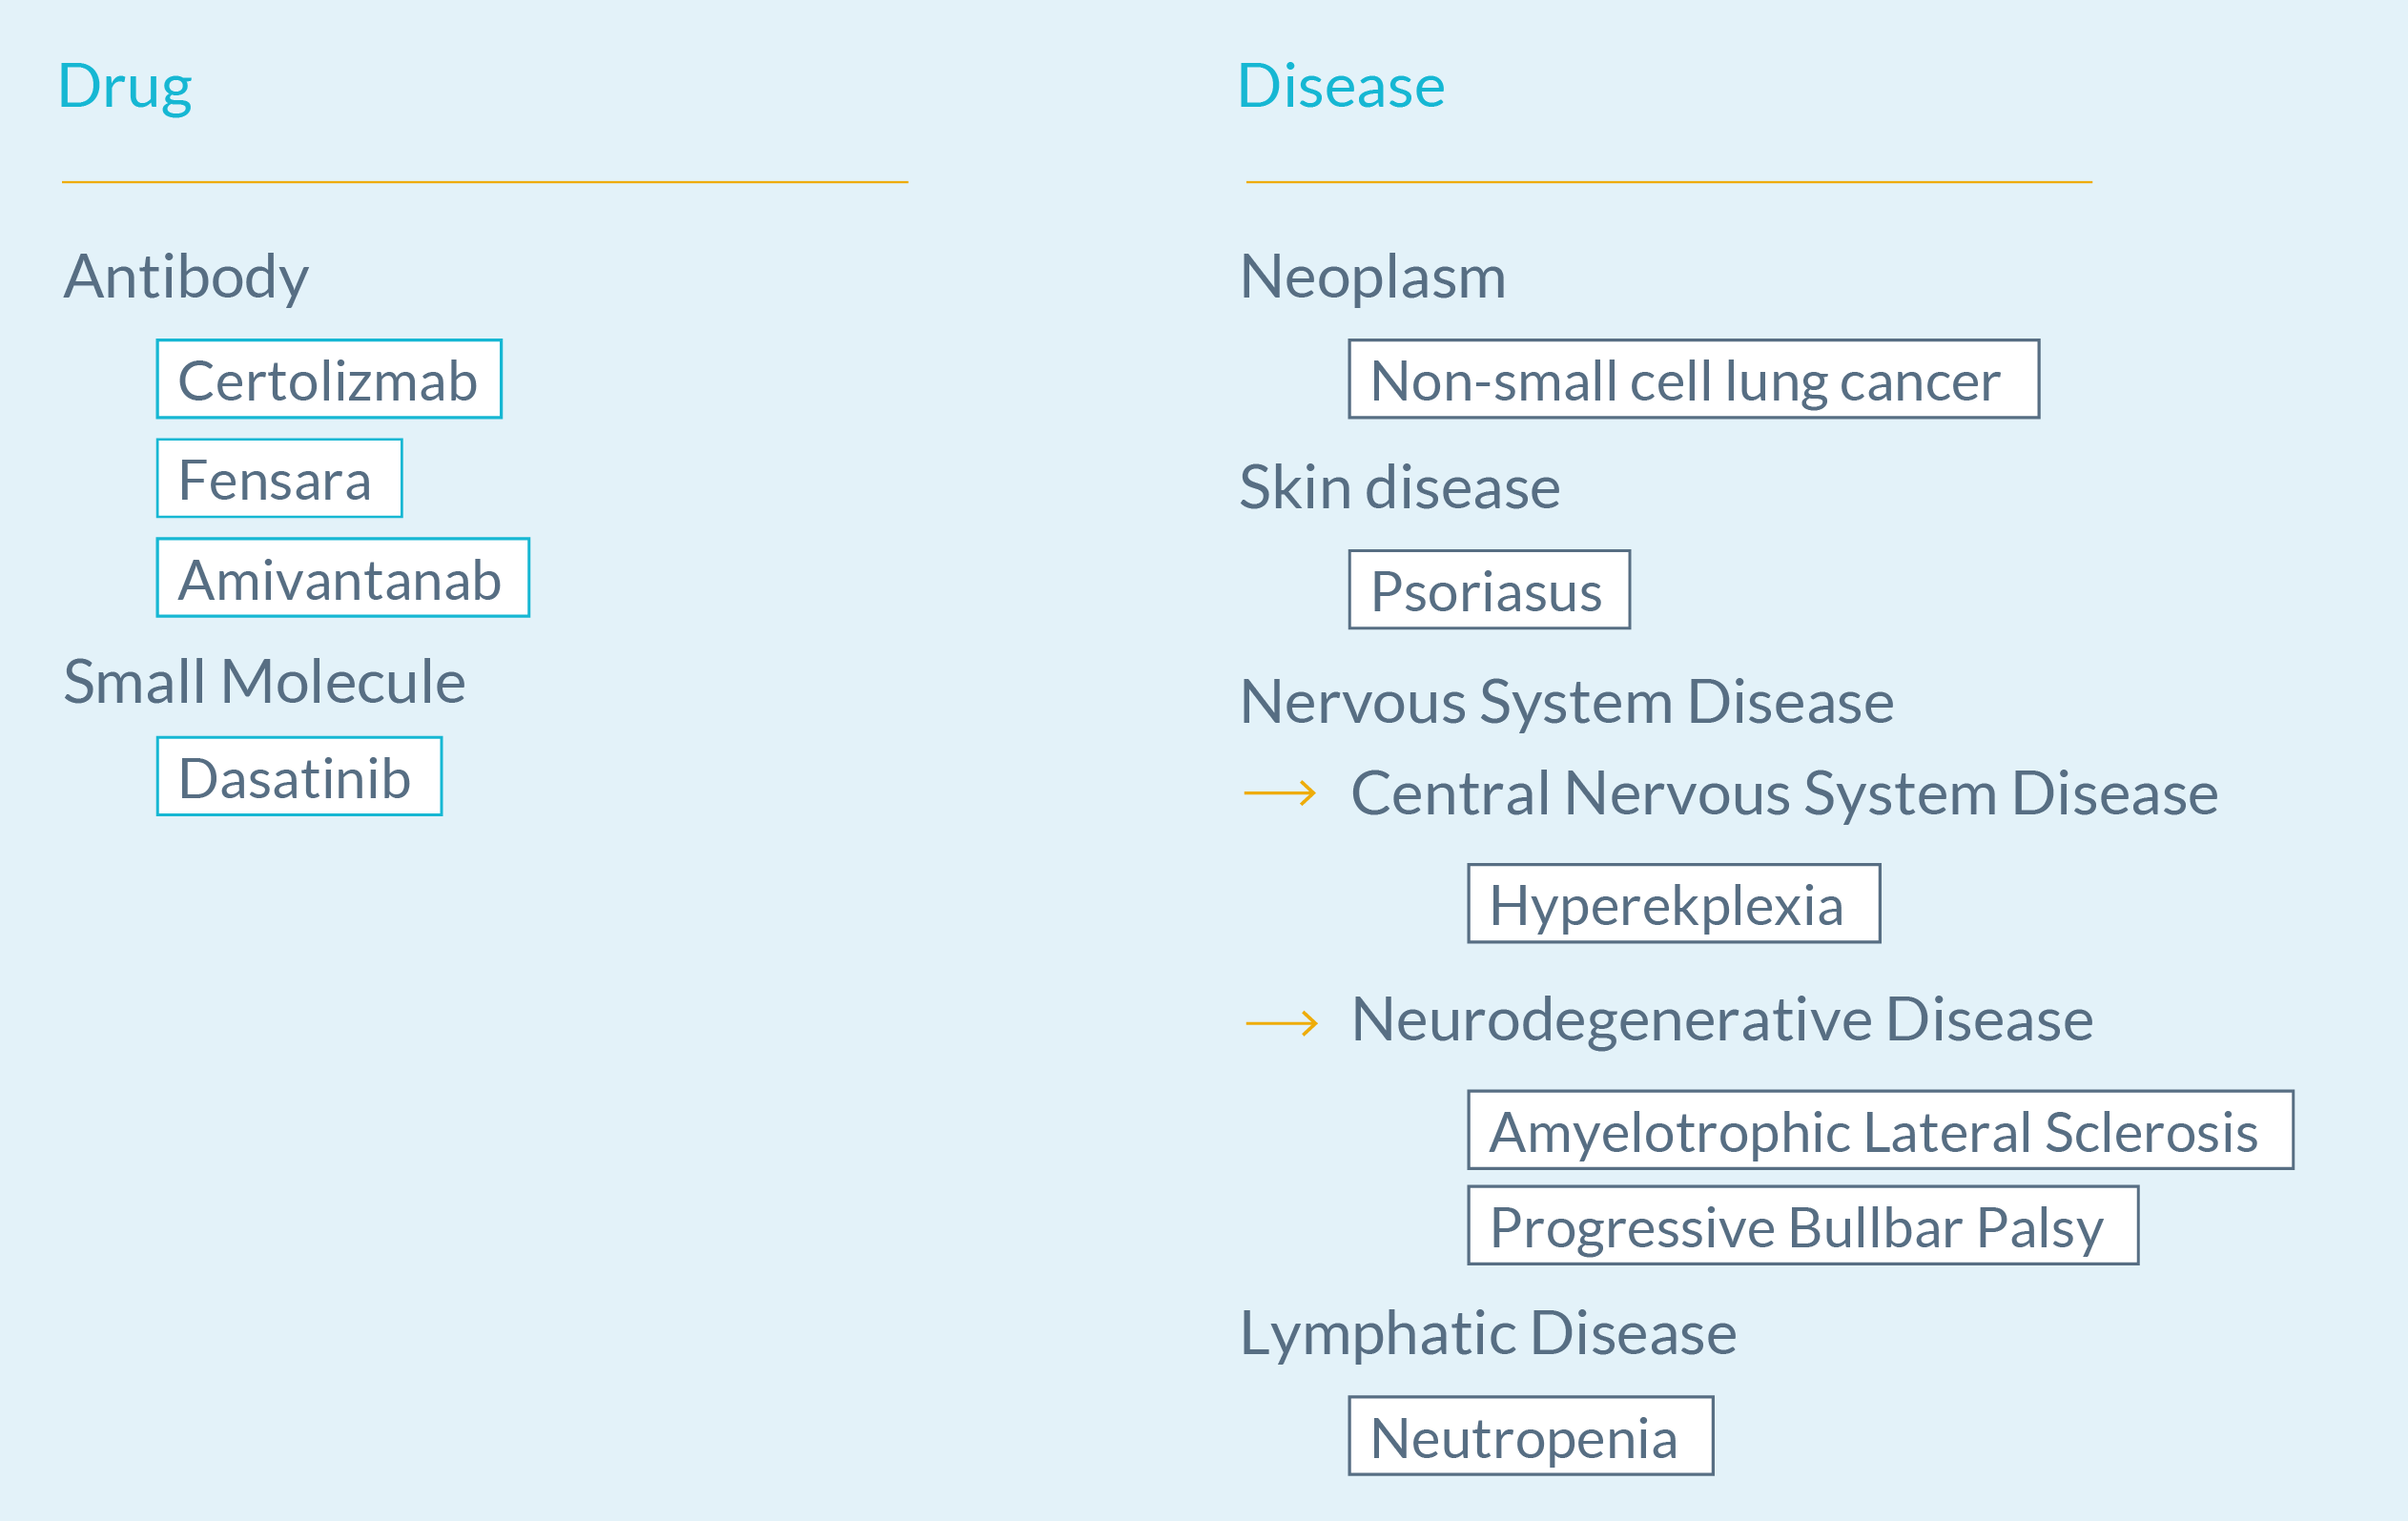Select the Skin disease category heading
The image size is (2408, 1521).
coord(1399,487)
